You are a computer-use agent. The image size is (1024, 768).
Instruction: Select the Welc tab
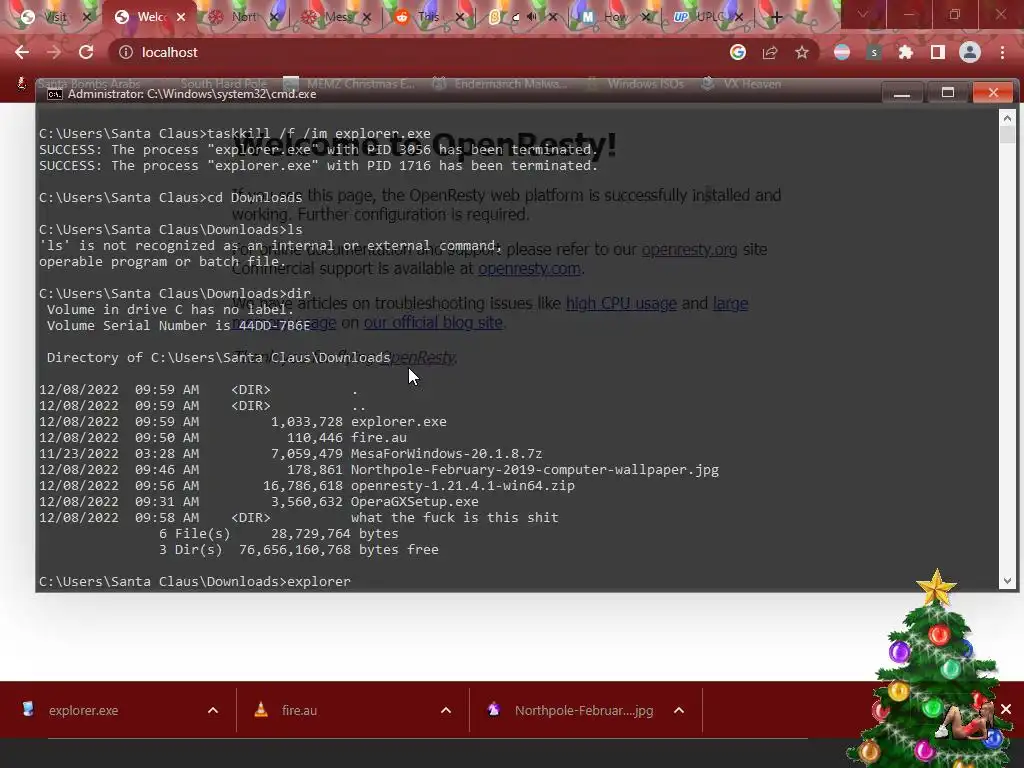pos(150,17)
